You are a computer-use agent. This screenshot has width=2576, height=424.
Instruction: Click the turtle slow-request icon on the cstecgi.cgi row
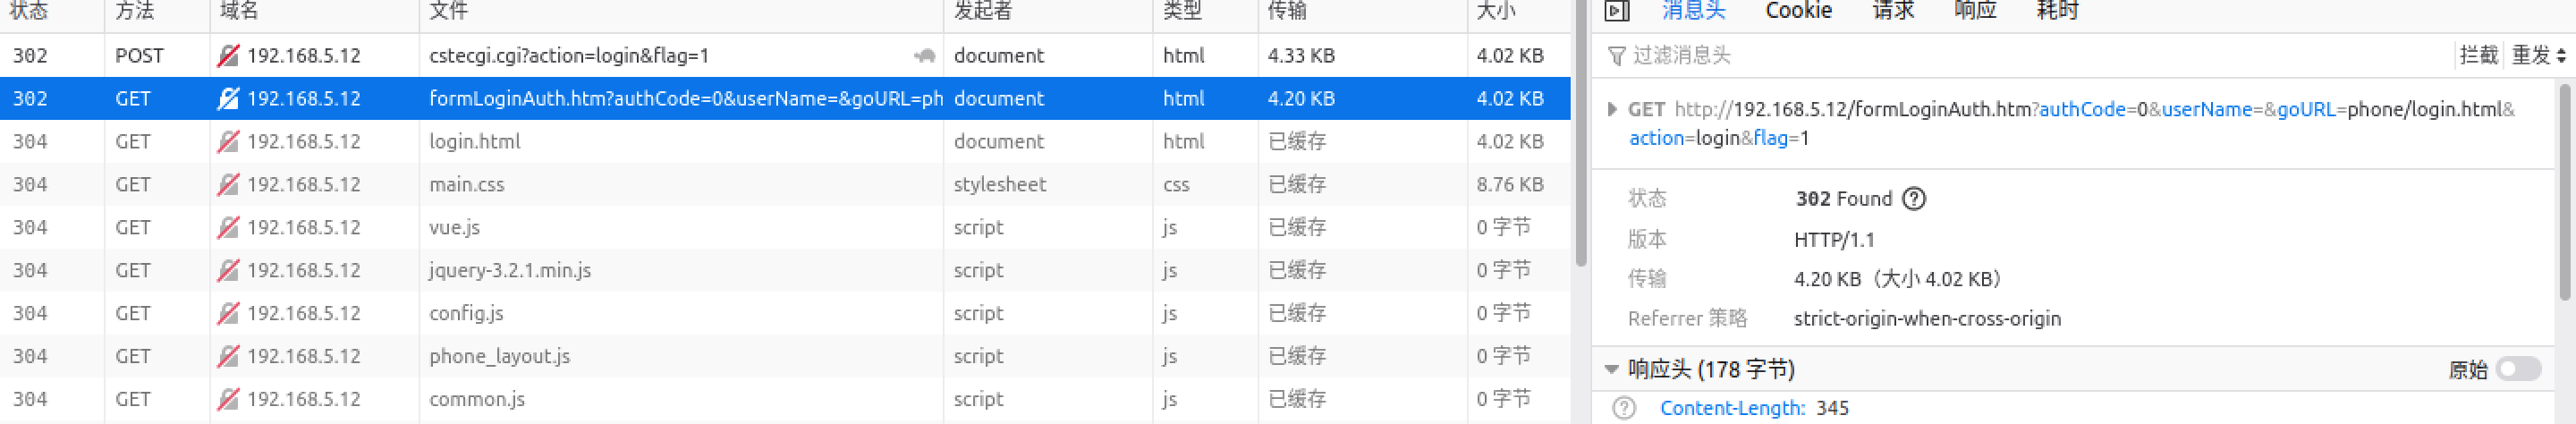924,56
